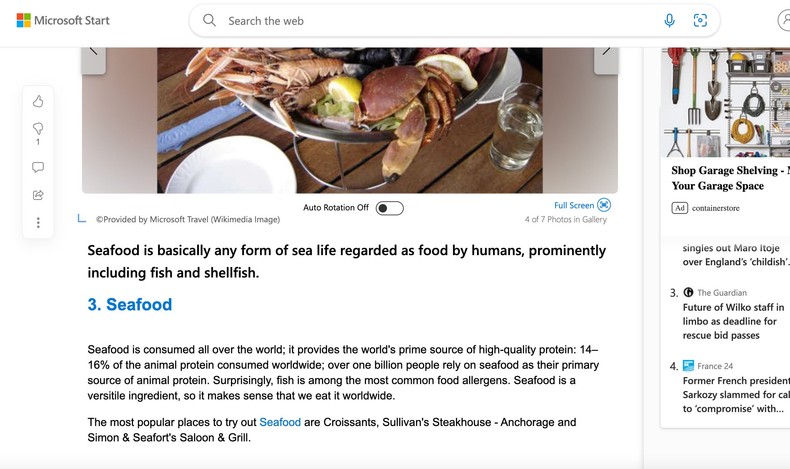Read Guardian story about Wilko staff
The height and width of the screenshot is (469, 790).
(x=730, y=321)
